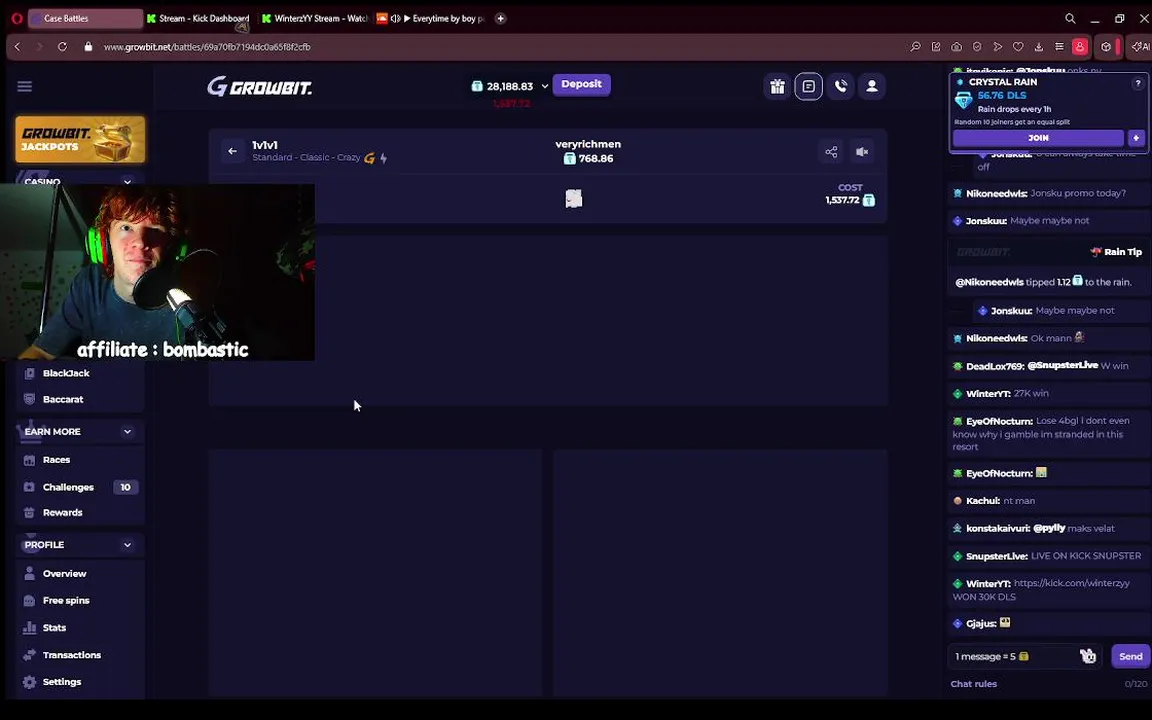Reload the browser page
Viewport: 1152px width, 720px height.
tap(62, 46)
